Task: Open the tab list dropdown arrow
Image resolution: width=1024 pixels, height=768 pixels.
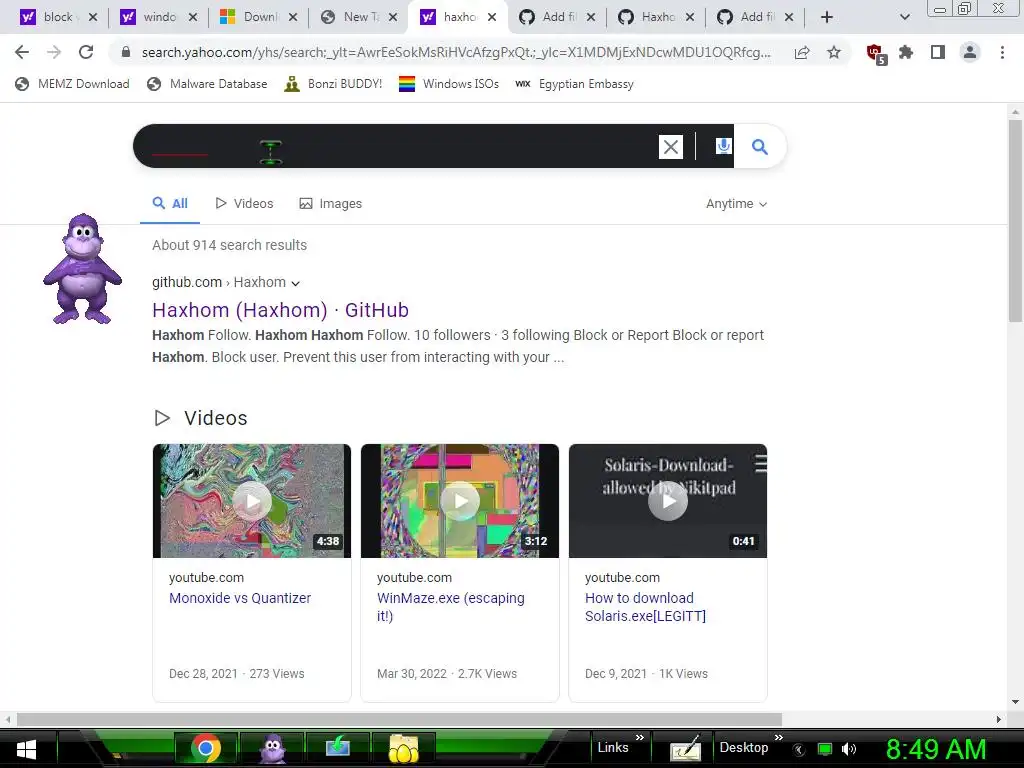Action: (x=904, y=17)
